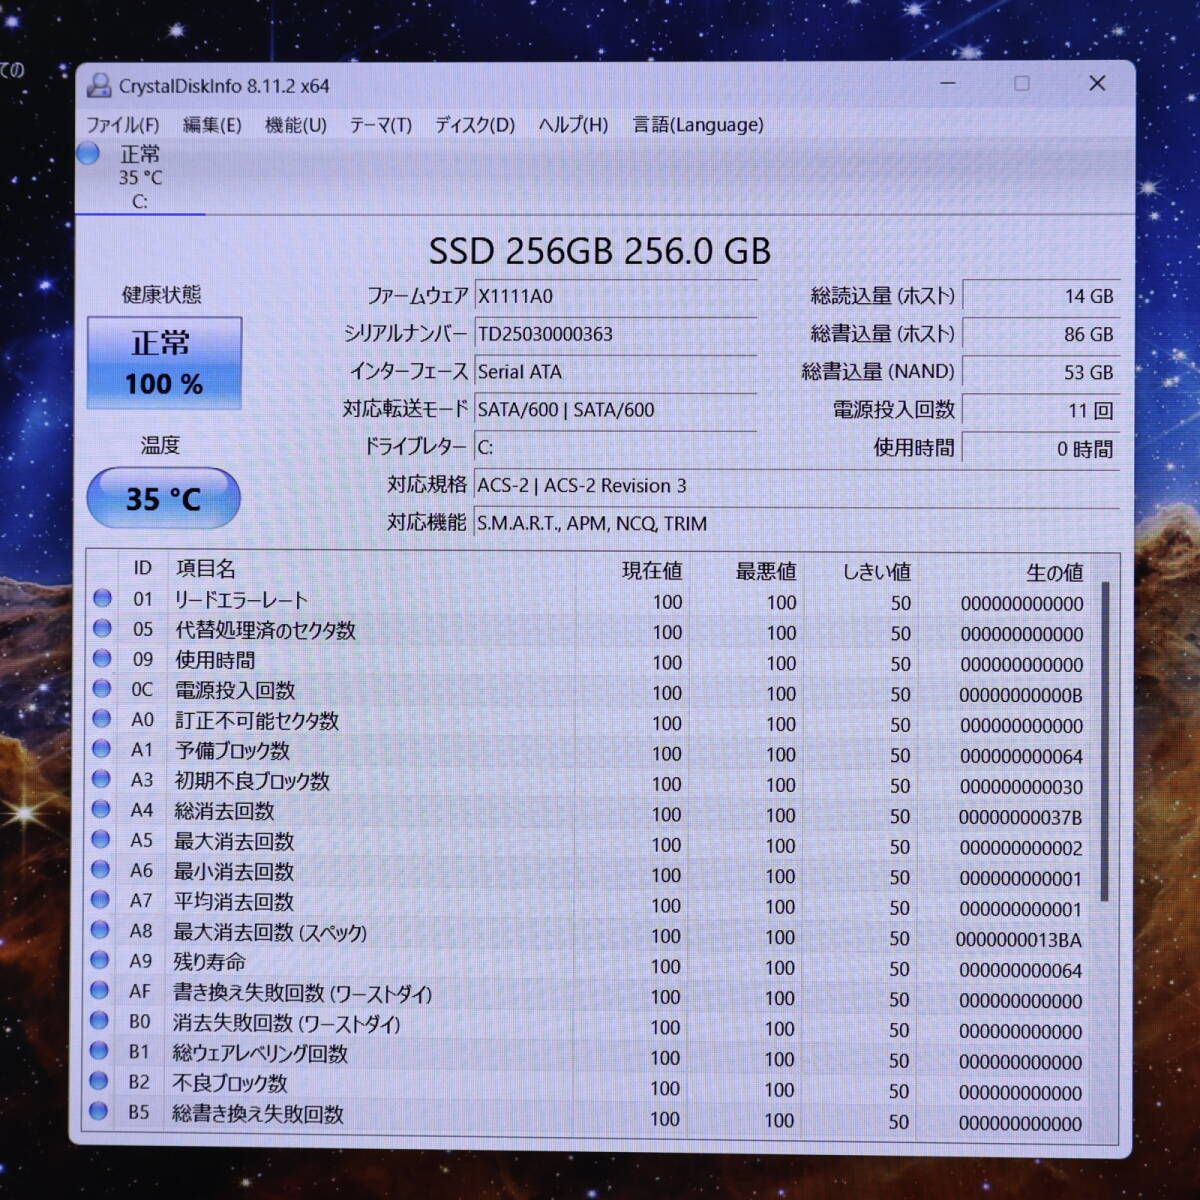Click status dot for 書き換え失敗回数 (ワーストダイ)
1200x1200 pixels.
[99, 990]
